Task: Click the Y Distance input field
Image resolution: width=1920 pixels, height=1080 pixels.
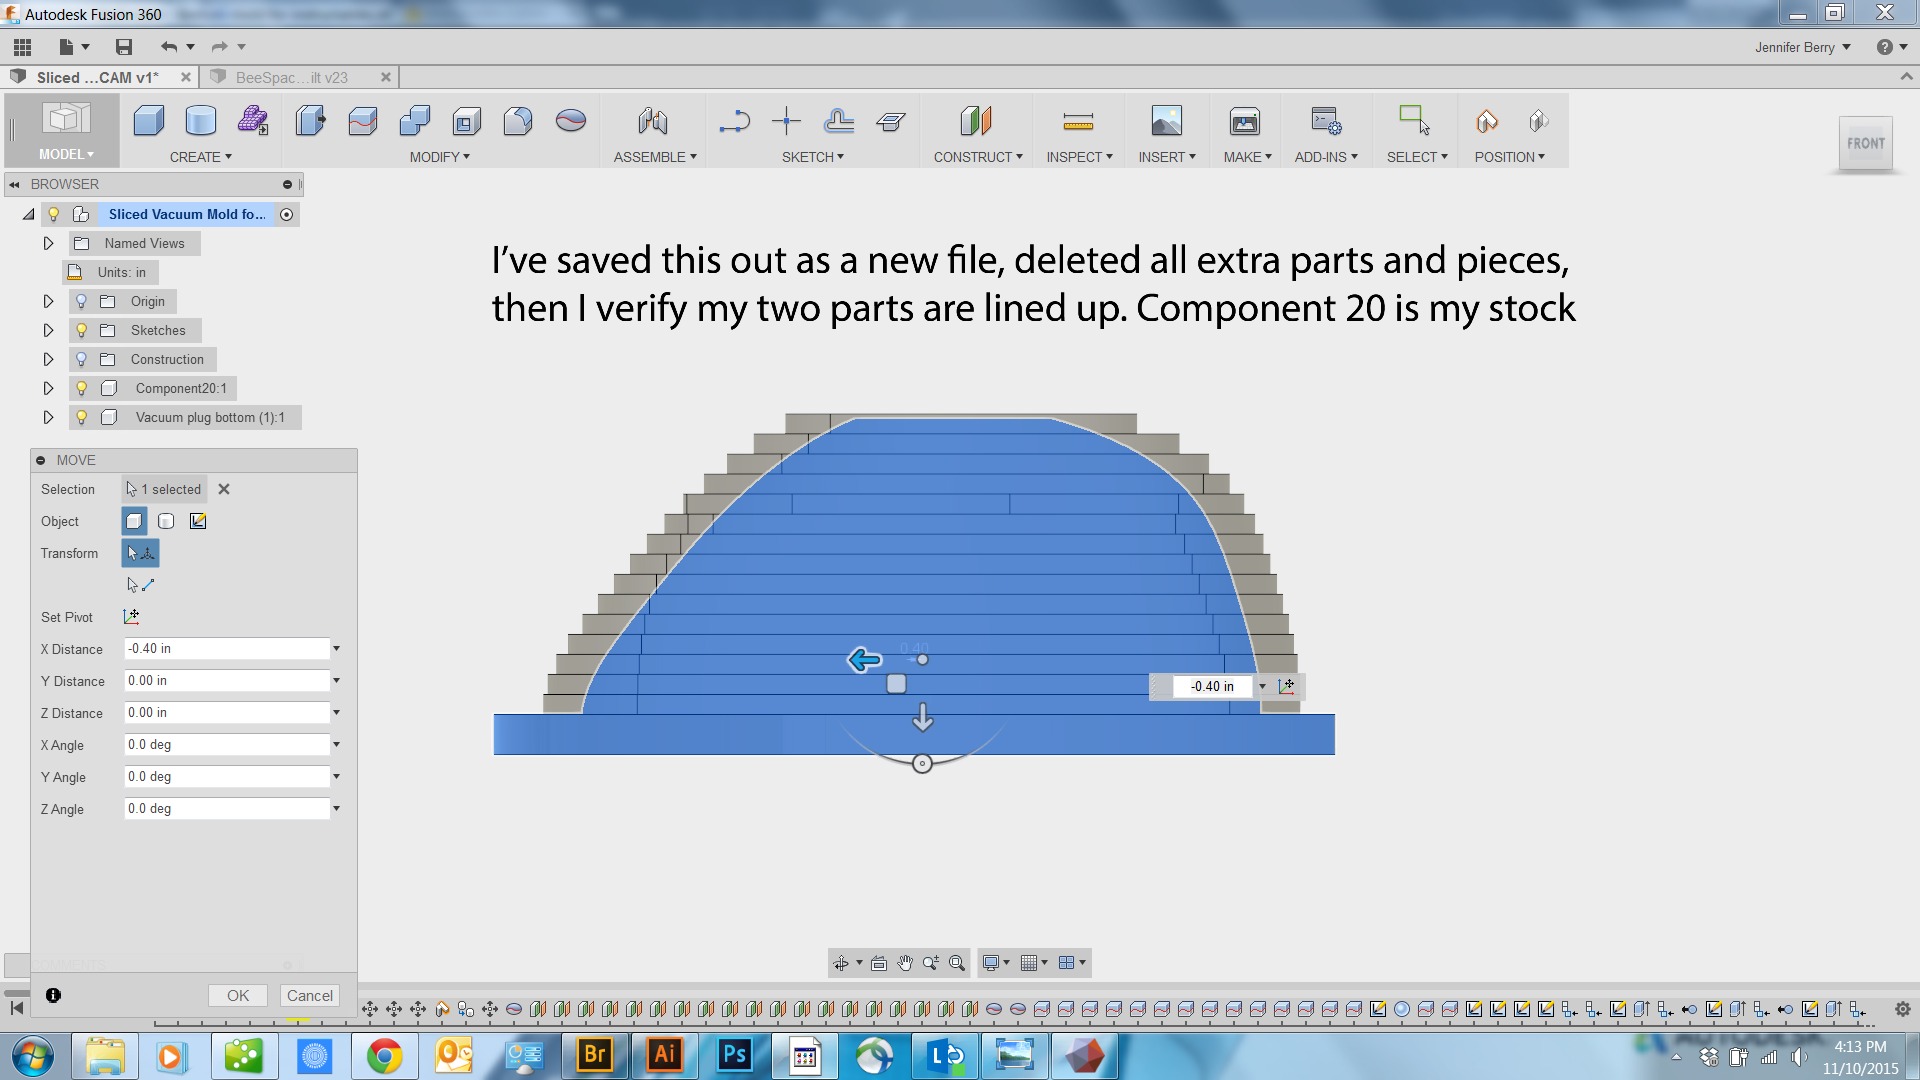Action: point(226,681)
